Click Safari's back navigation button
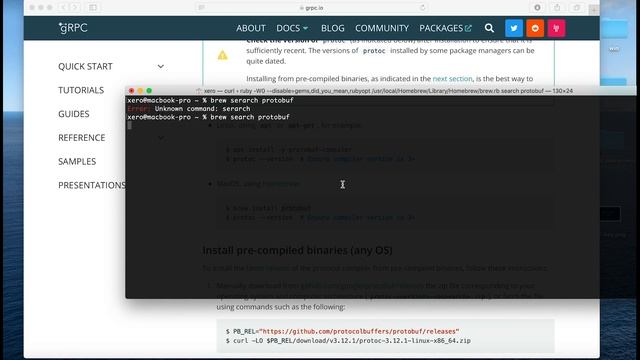The width and height of the screenshot is (640, 360). (64, 7)
